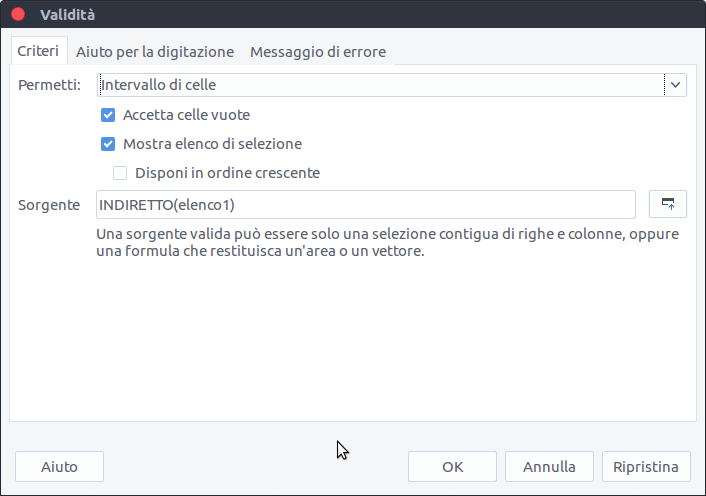This screenshot has width=706, height=496.
Task: Switch to the Criteri tab
Action: click(38, 51)
